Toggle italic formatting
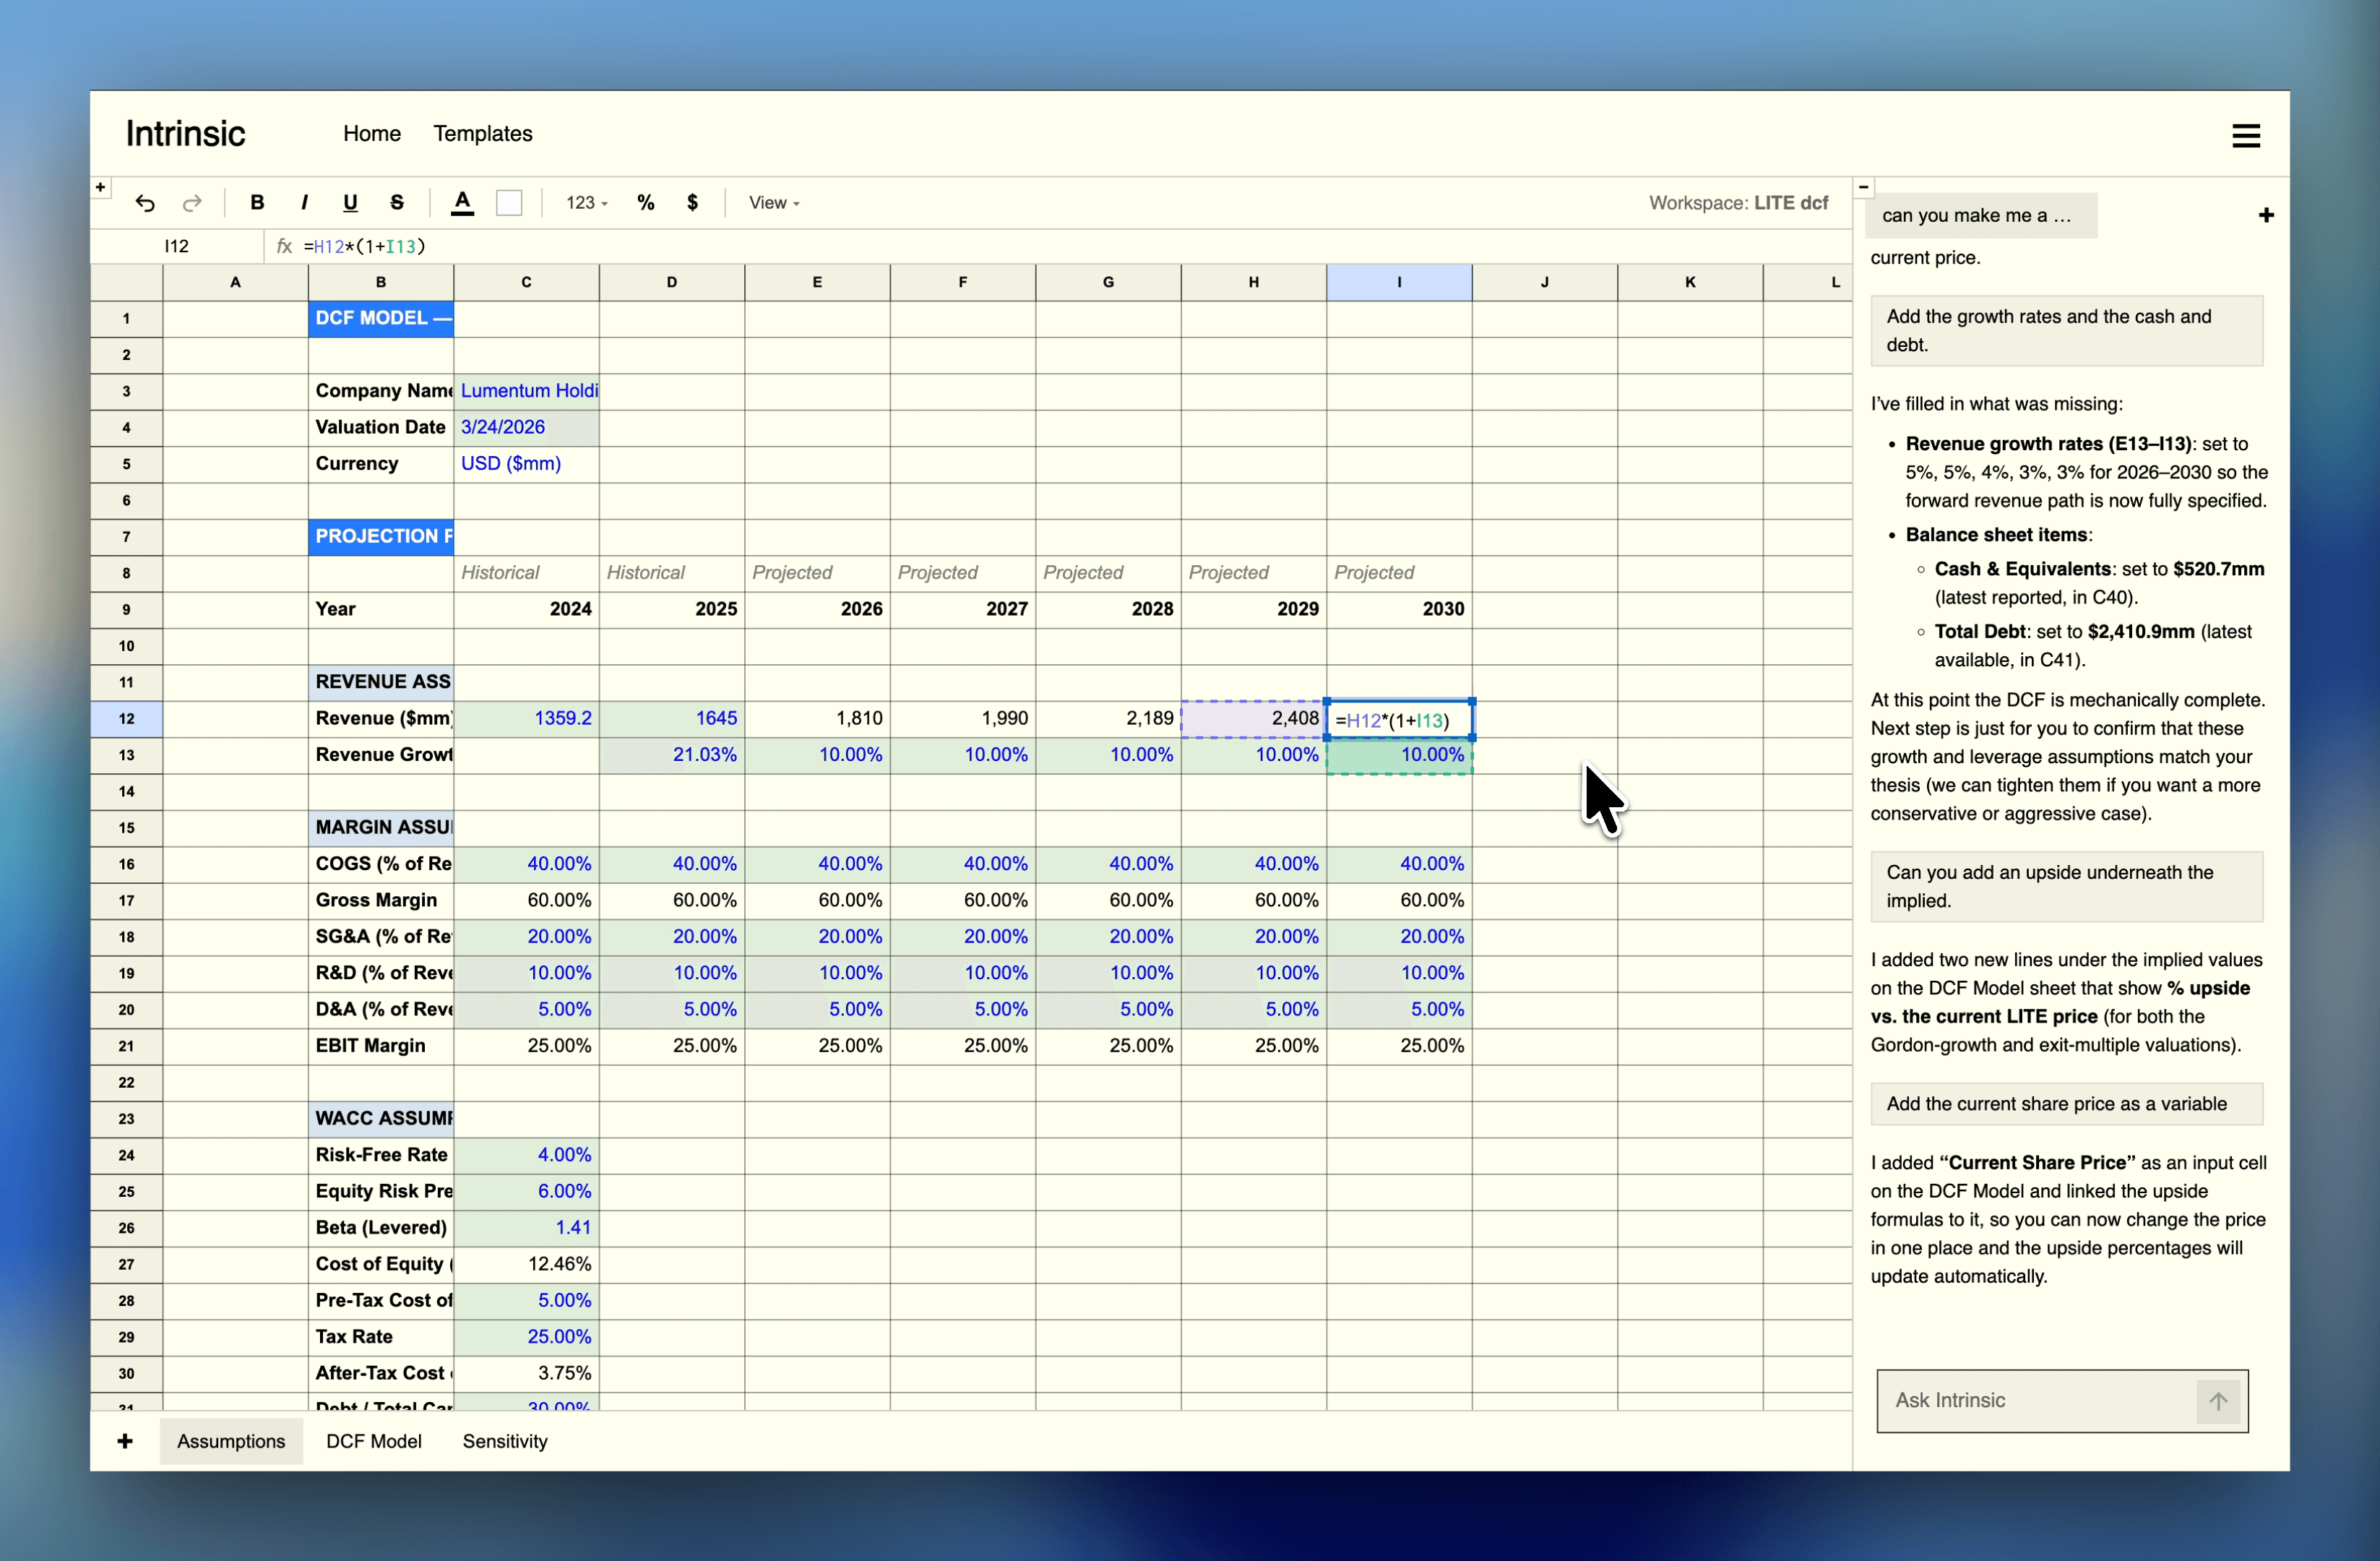Image resolution: width=2380 pixels, height=1561 pixels. point(303,202)
